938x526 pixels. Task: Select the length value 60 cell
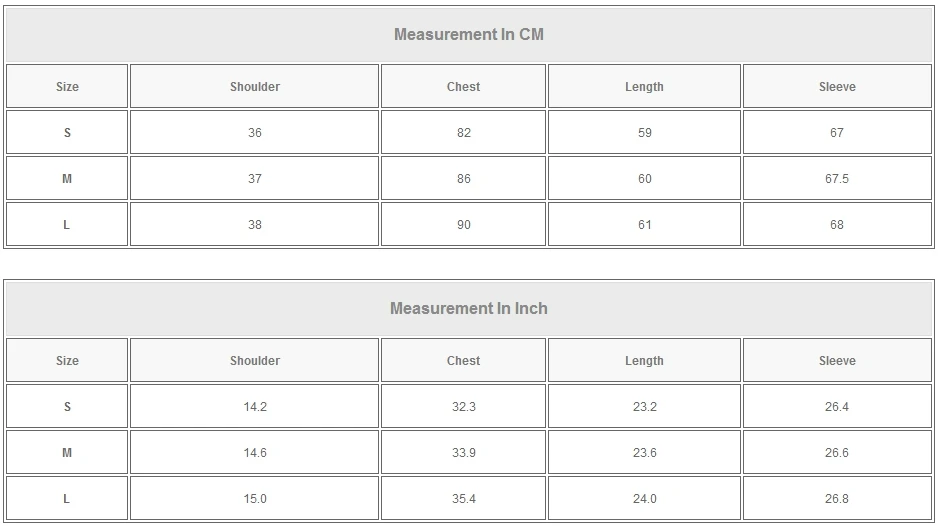click(x=644, y=179)
